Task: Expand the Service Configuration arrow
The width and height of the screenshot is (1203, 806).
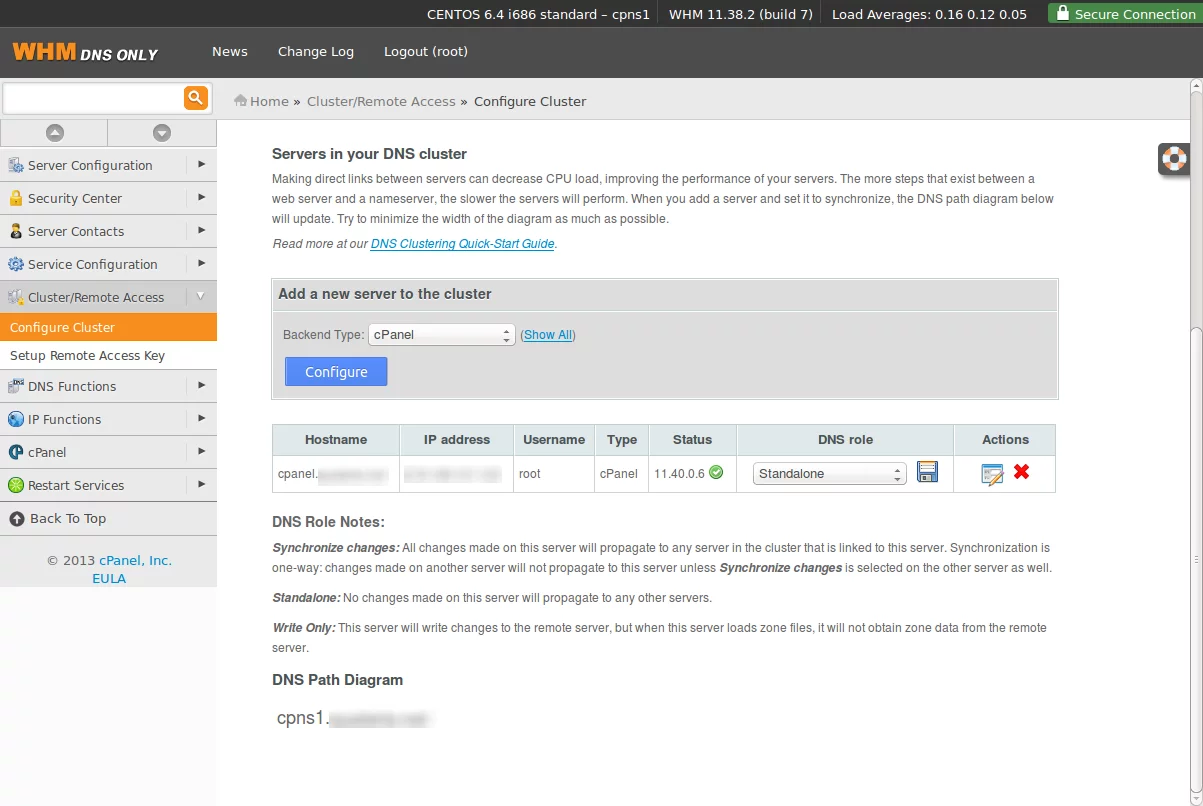Action: tap(201, 263)
